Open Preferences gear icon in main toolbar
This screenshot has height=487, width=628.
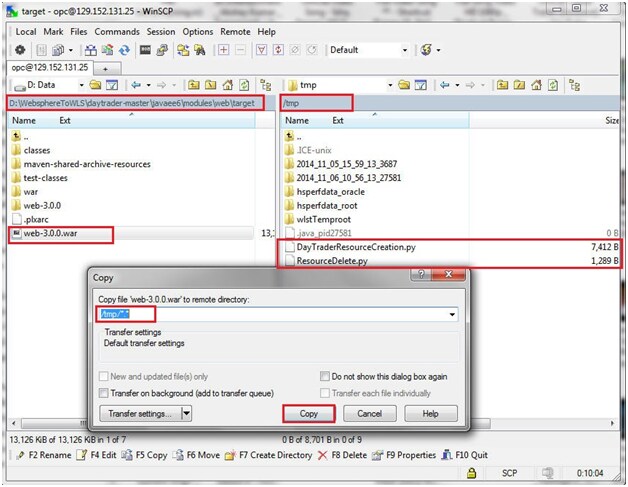click(20, 50)
